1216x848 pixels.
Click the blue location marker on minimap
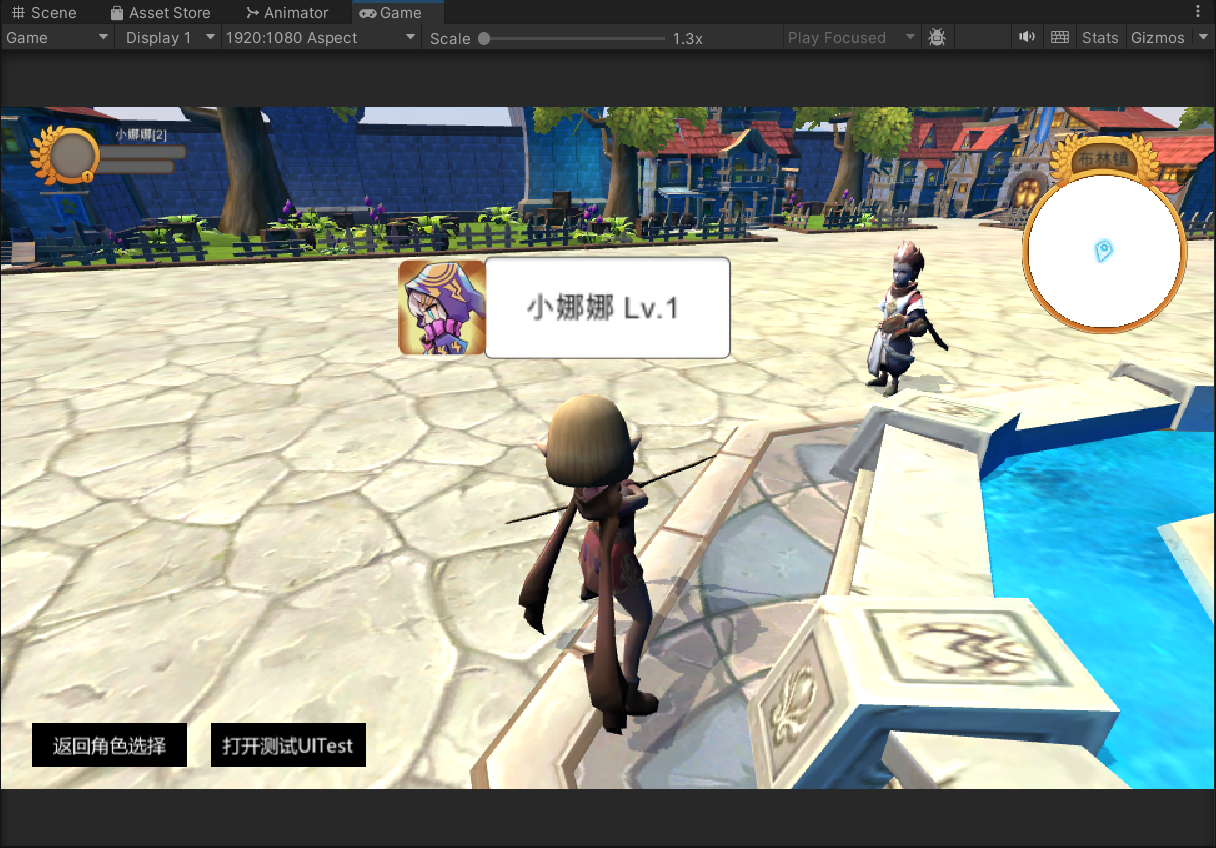coord(1103,250)
